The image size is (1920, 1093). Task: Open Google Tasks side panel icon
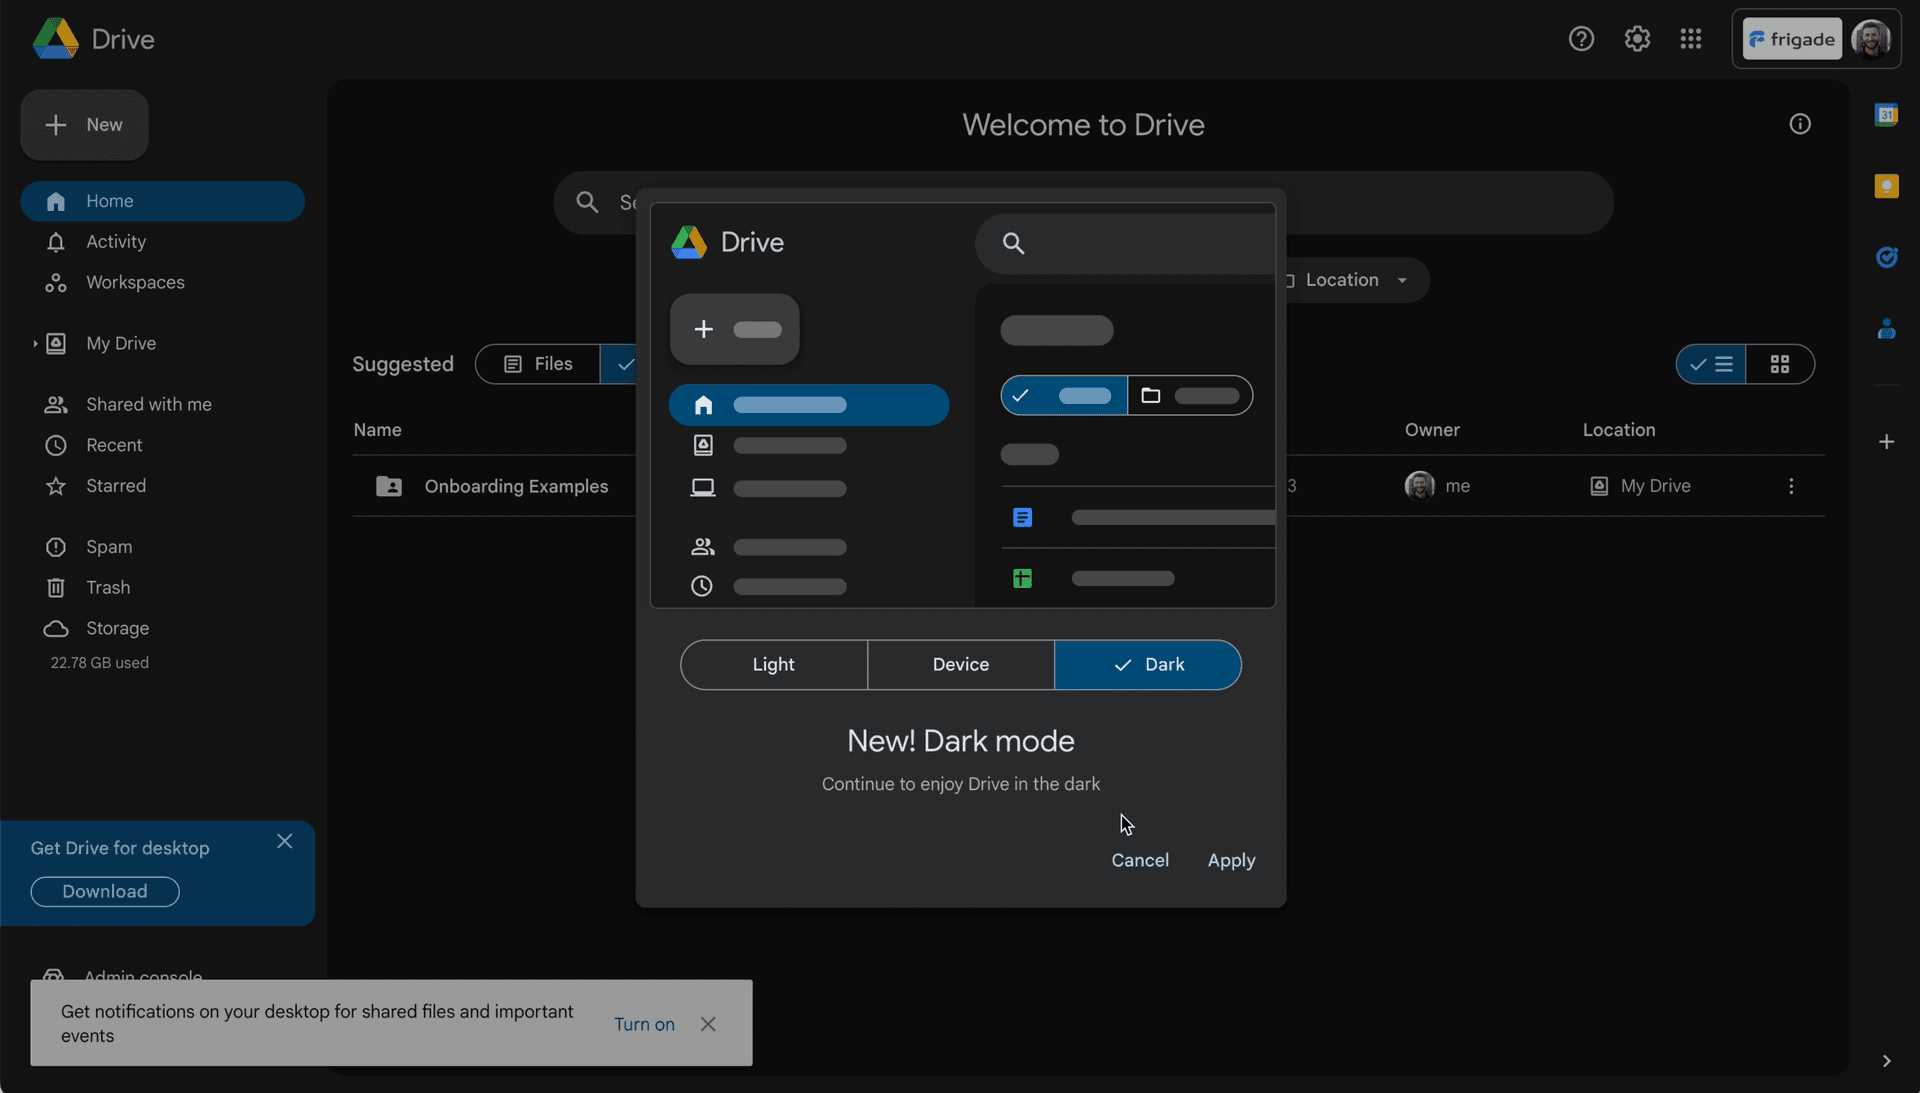[1887, 258]
